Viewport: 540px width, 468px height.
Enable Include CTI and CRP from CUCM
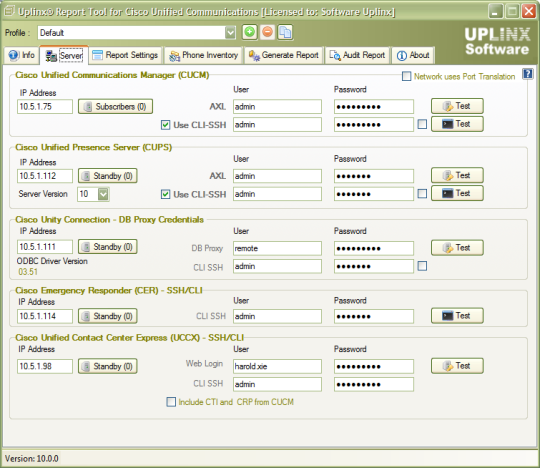(171, 402)
